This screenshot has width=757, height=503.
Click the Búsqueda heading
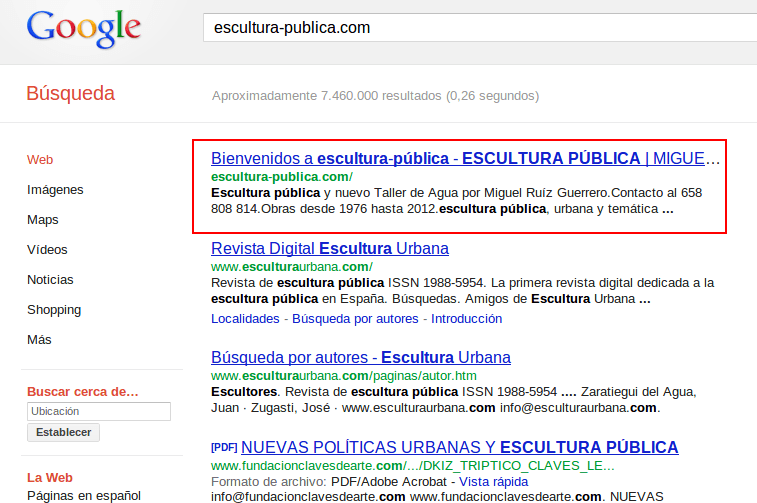(x=70, y=94)
